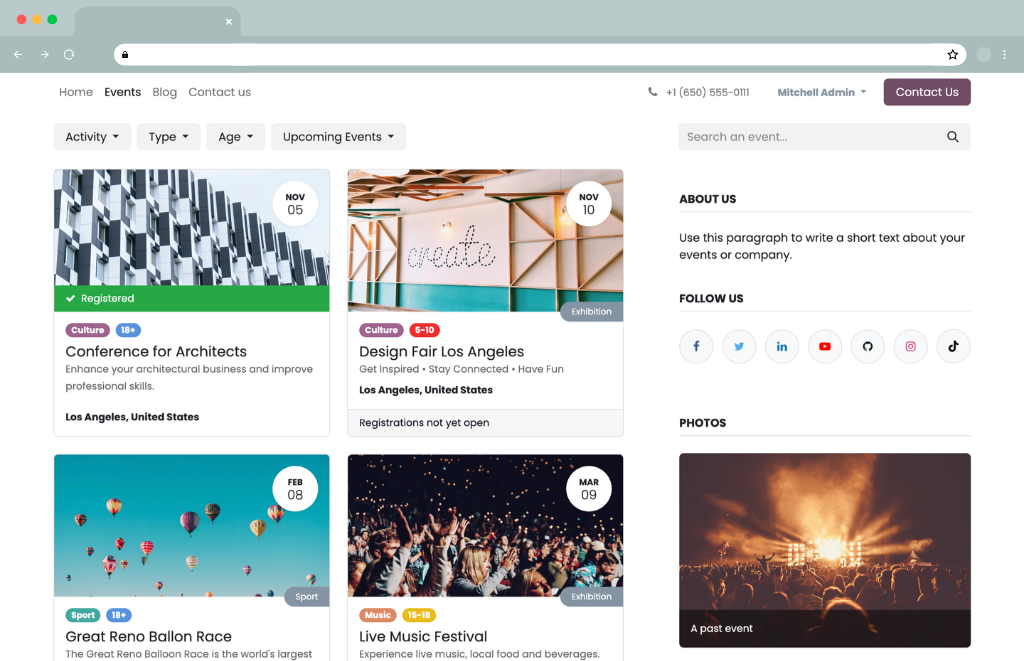Viewport: 1024px width, 661px height.
Task: Navigate to the Home menu item
Action: pos(76,92)
